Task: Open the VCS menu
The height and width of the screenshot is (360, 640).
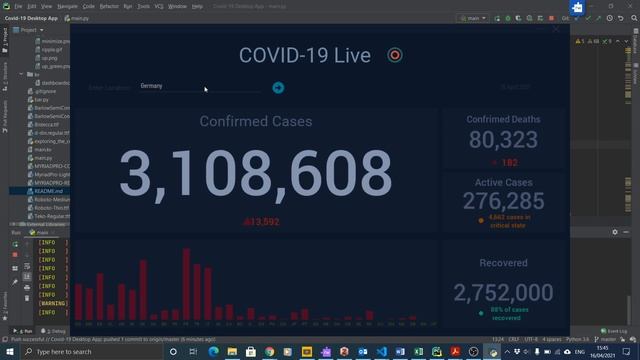Action: (x=159, y=7)
